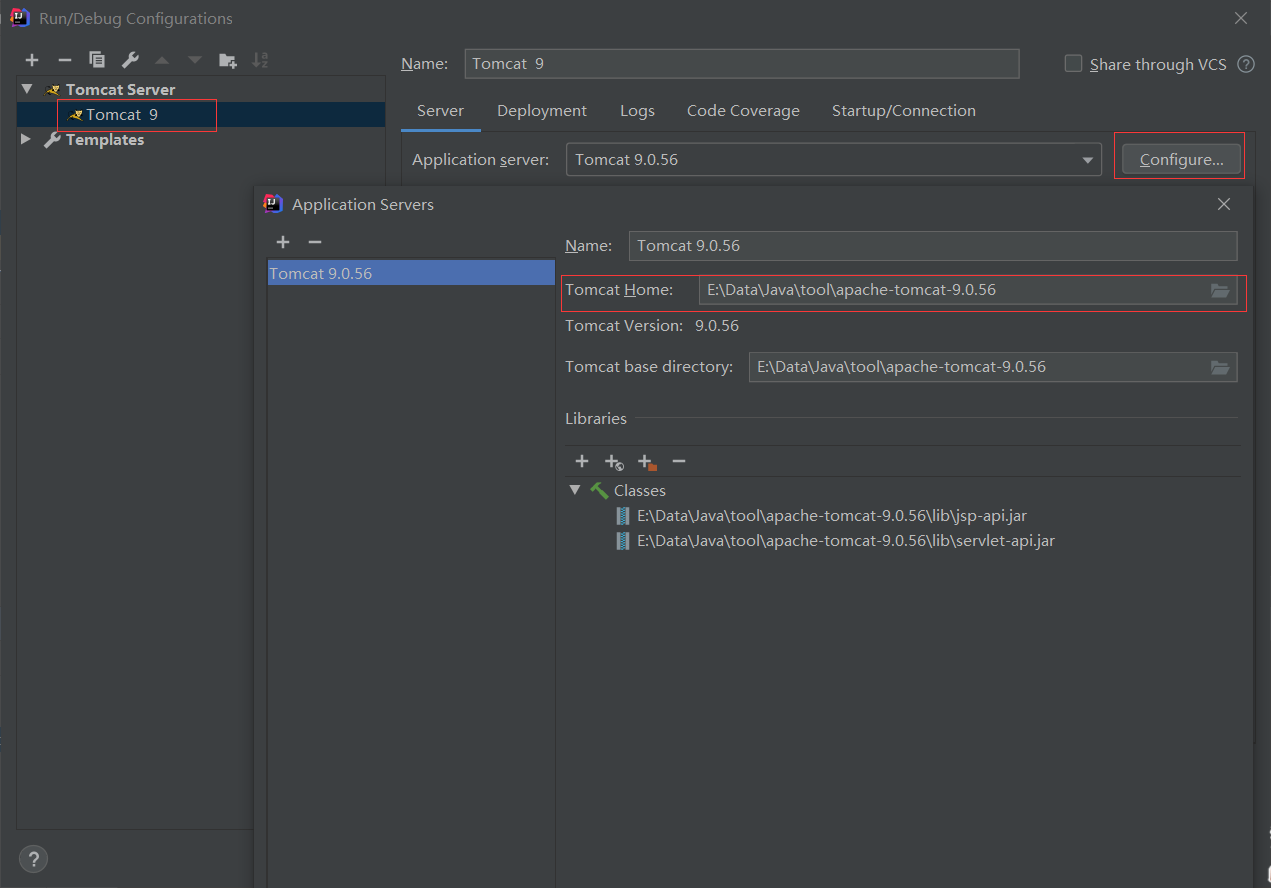Collapse the Classes library node
1271x888 pixels.
click(575, 490)
